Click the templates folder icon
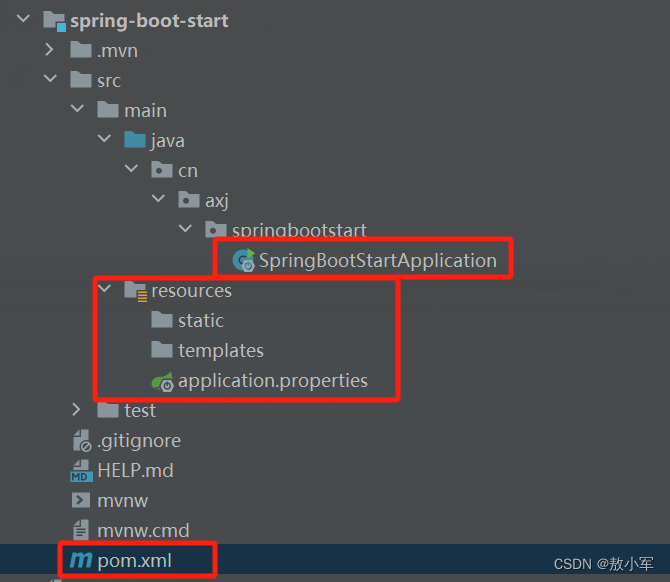Screen dimensions: 670x582 [x=162, y=350]
